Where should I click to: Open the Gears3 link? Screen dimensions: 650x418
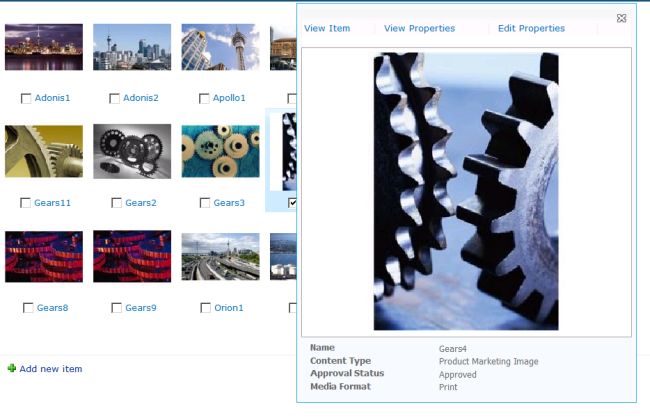click(x=229, y=203)
